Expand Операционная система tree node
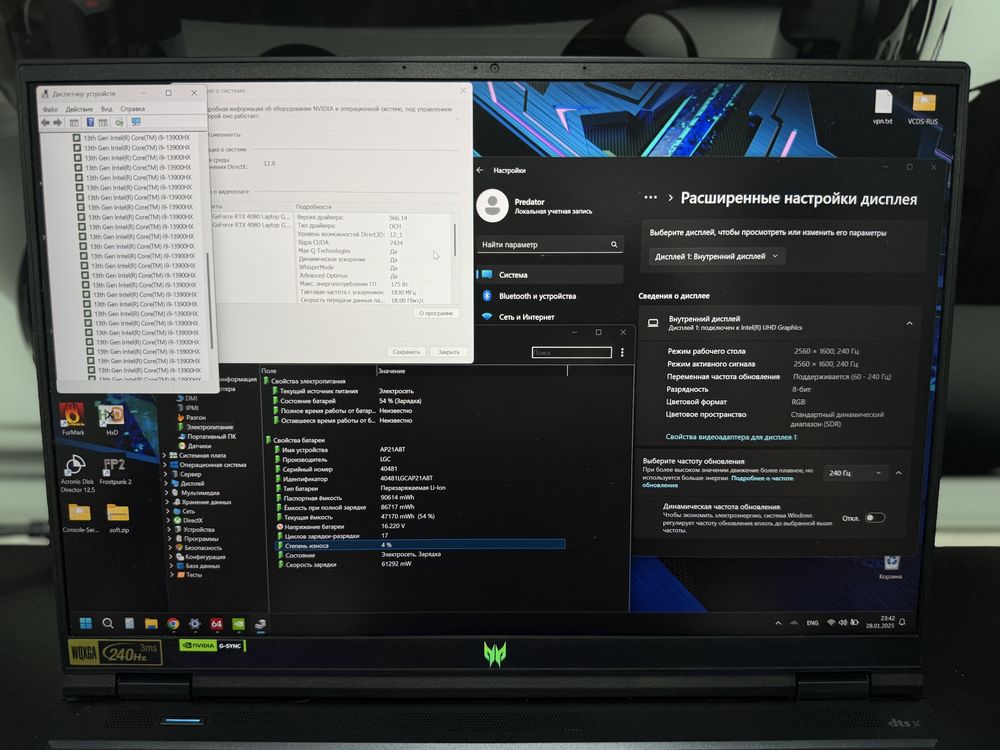 166,465
